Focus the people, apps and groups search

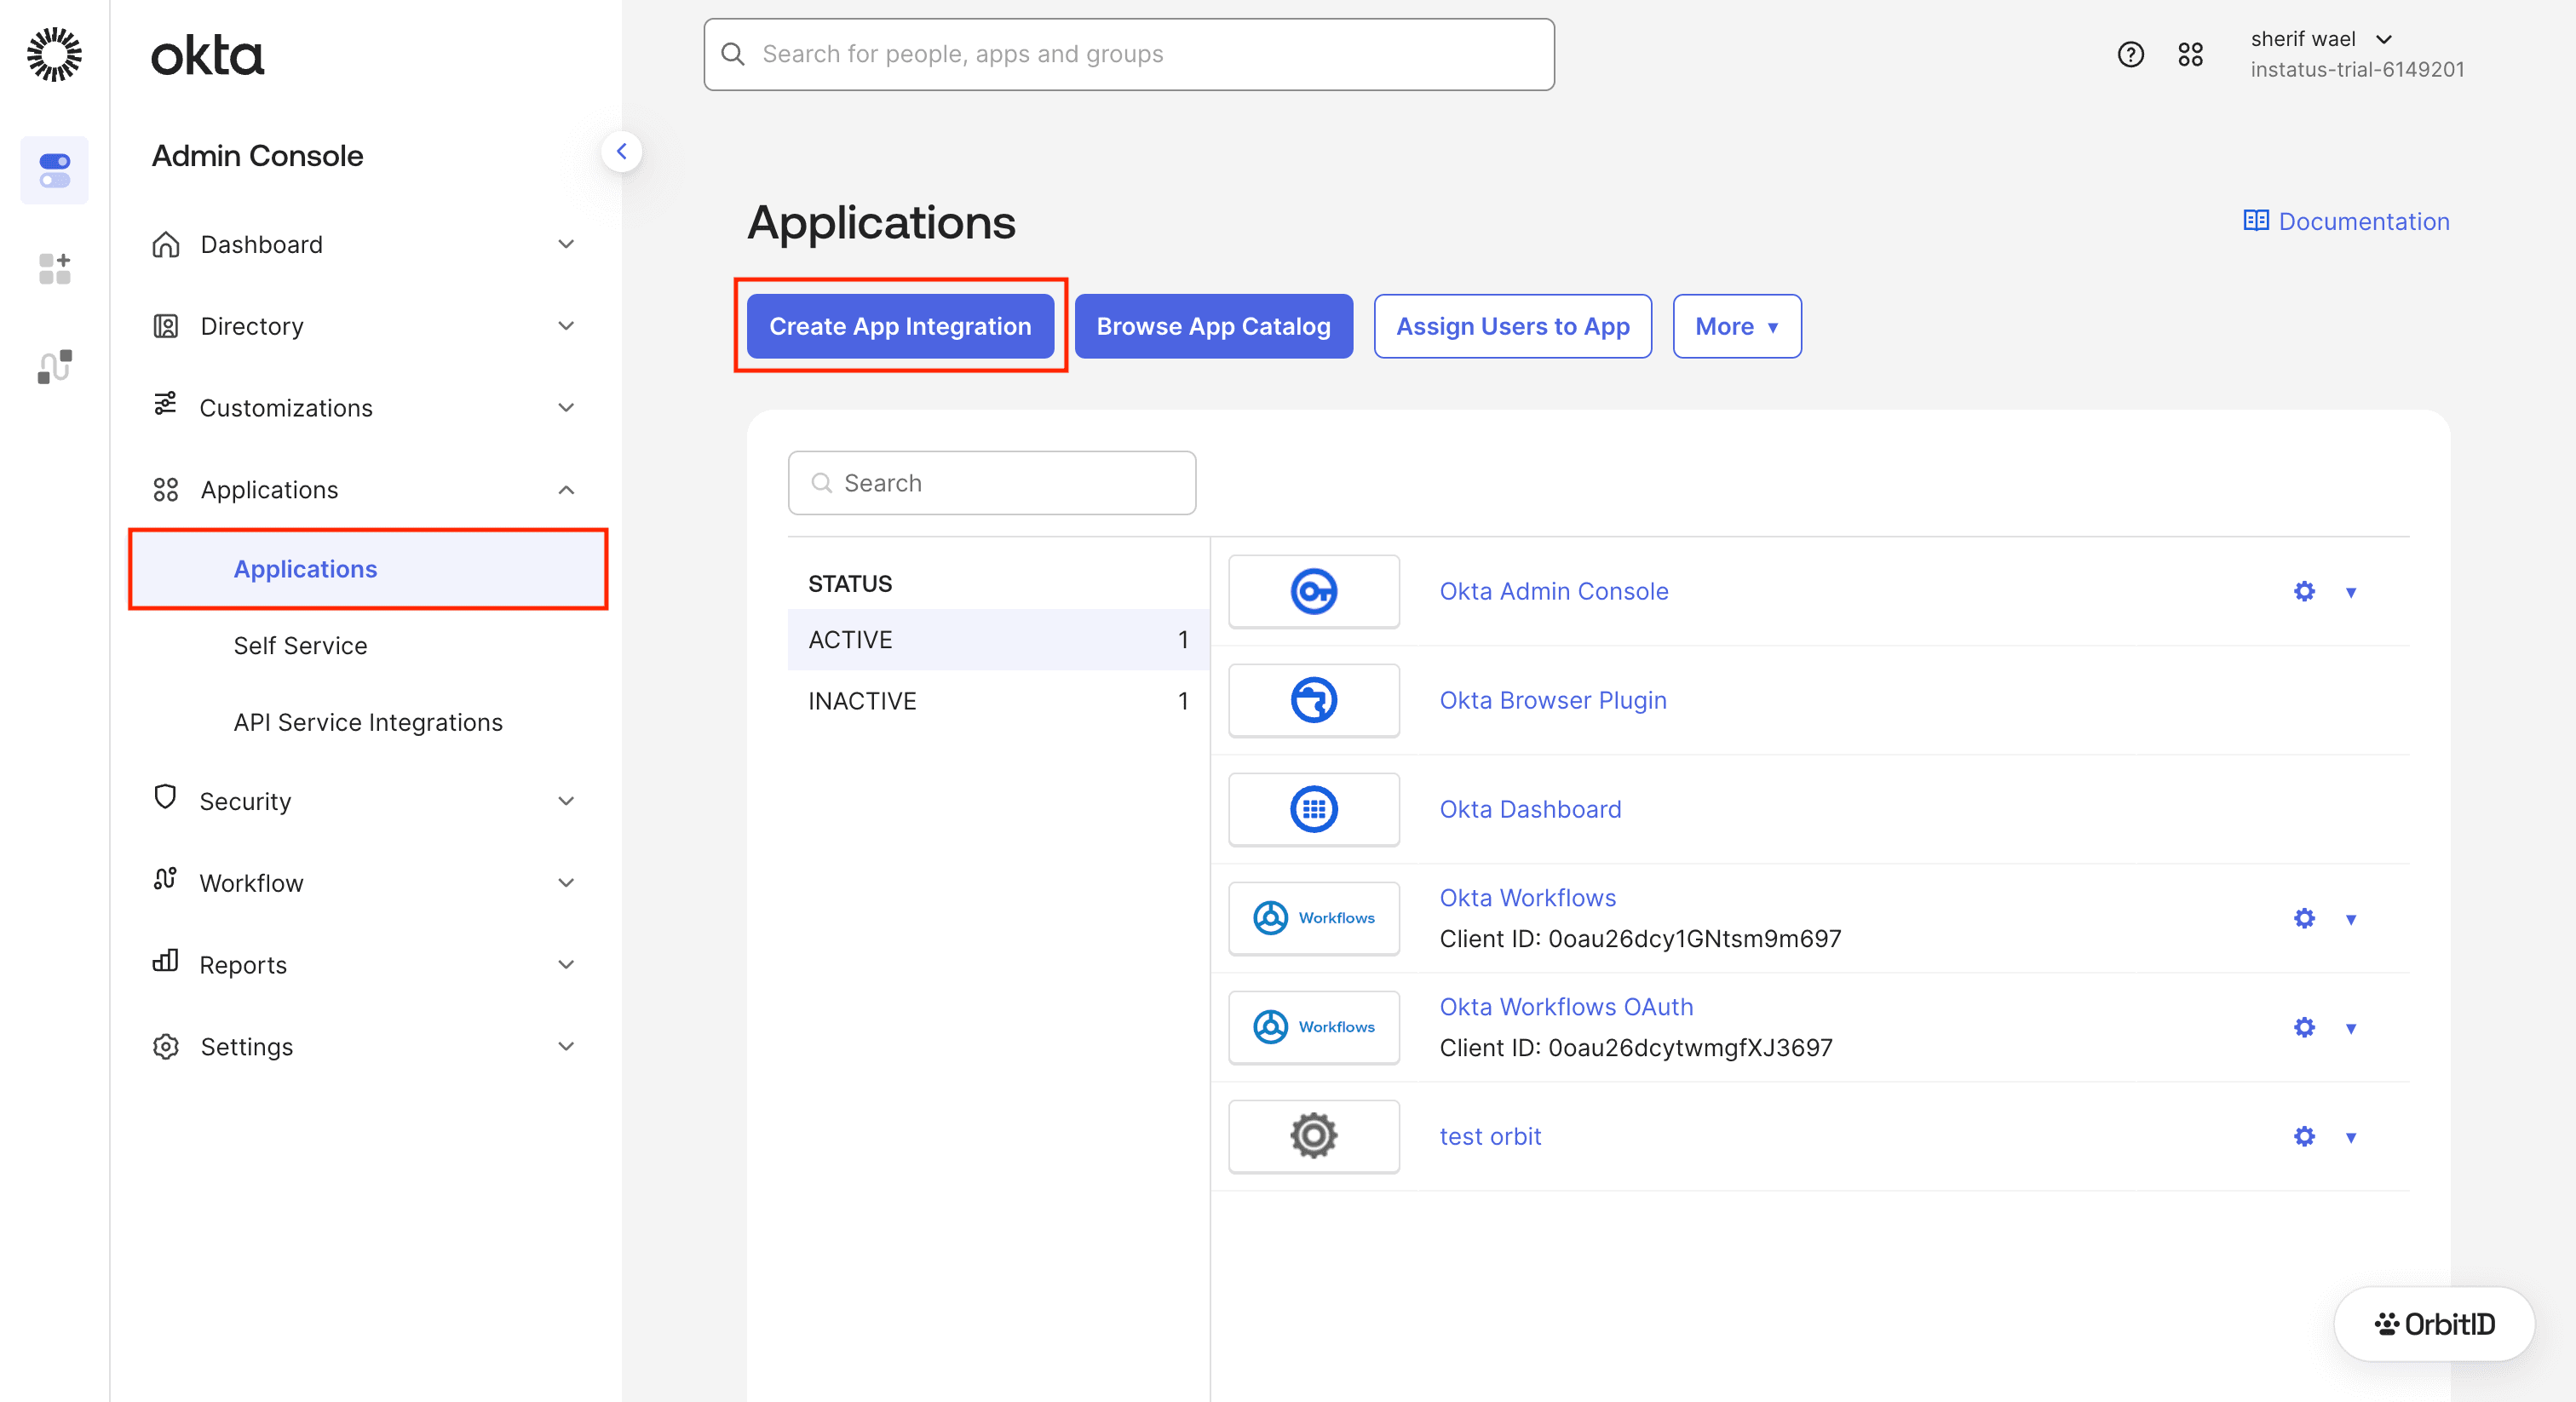coord(1128,54)
